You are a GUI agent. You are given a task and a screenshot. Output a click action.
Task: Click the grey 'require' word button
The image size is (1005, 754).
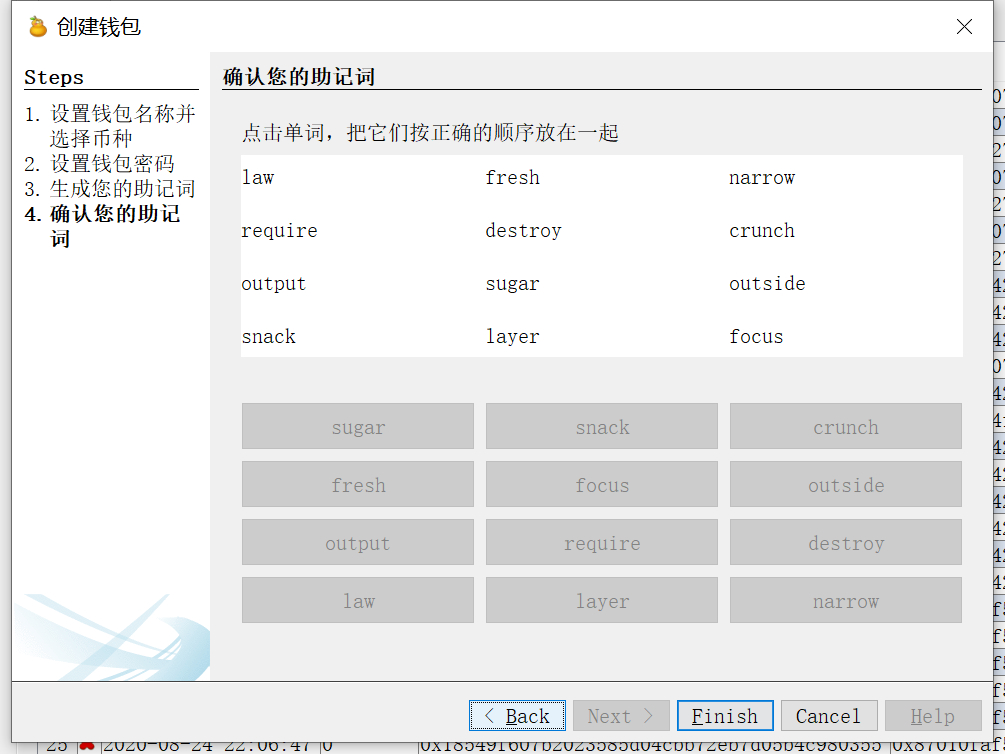click(602, 542)
